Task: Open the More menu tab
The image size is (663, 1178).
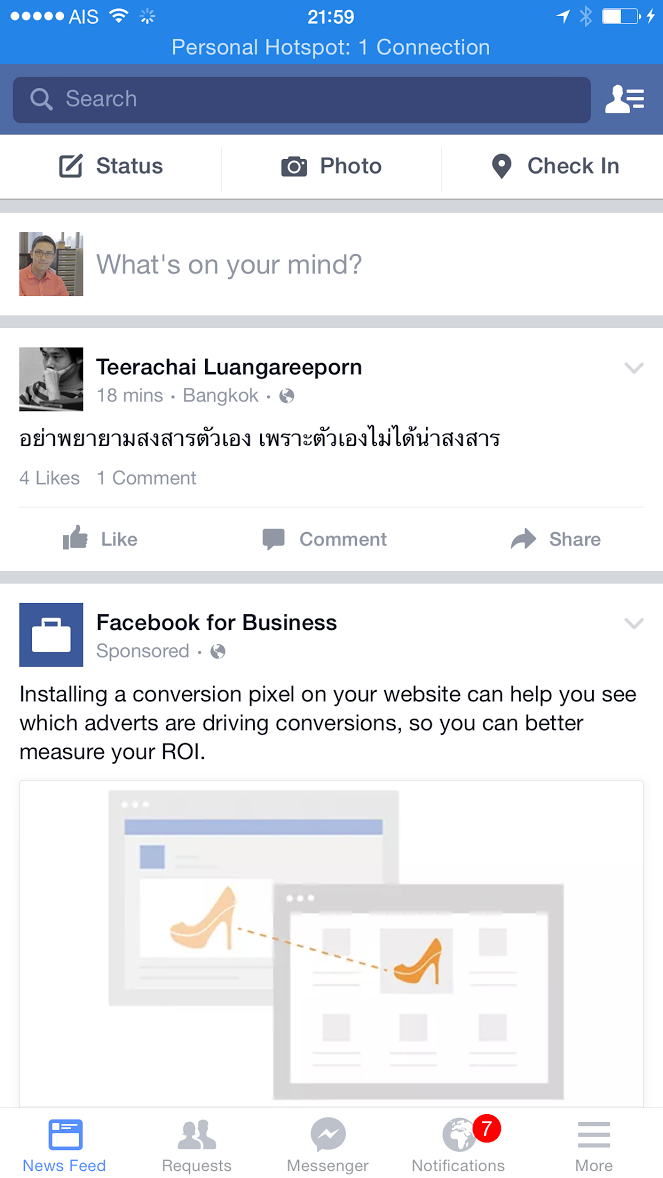Action: click(594, 1144)
